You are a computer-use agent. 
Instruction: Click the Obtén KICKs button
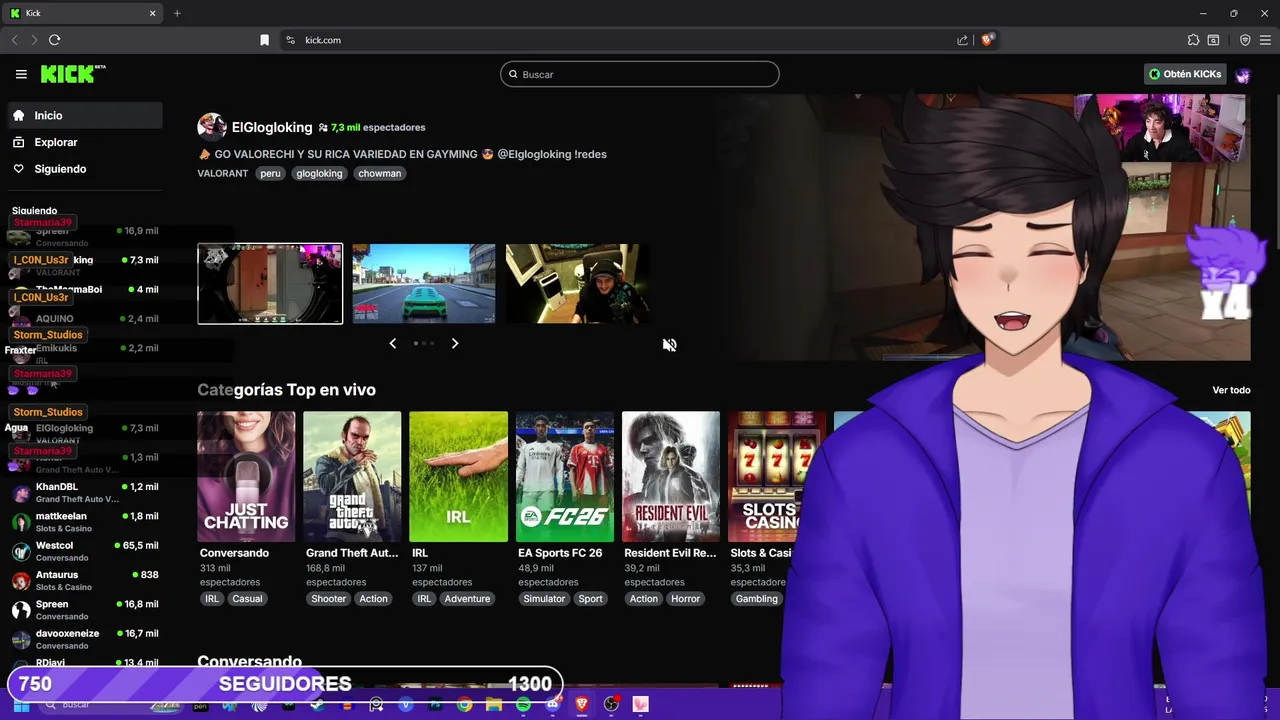pos(1185,74)
